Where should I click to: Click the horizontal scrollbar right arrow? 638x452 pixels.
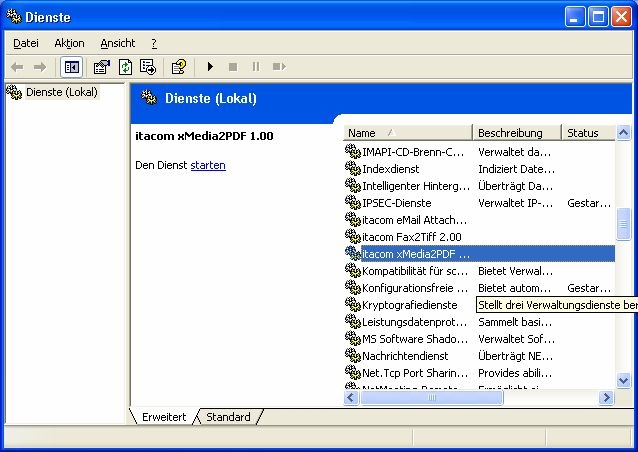point(606,397)
